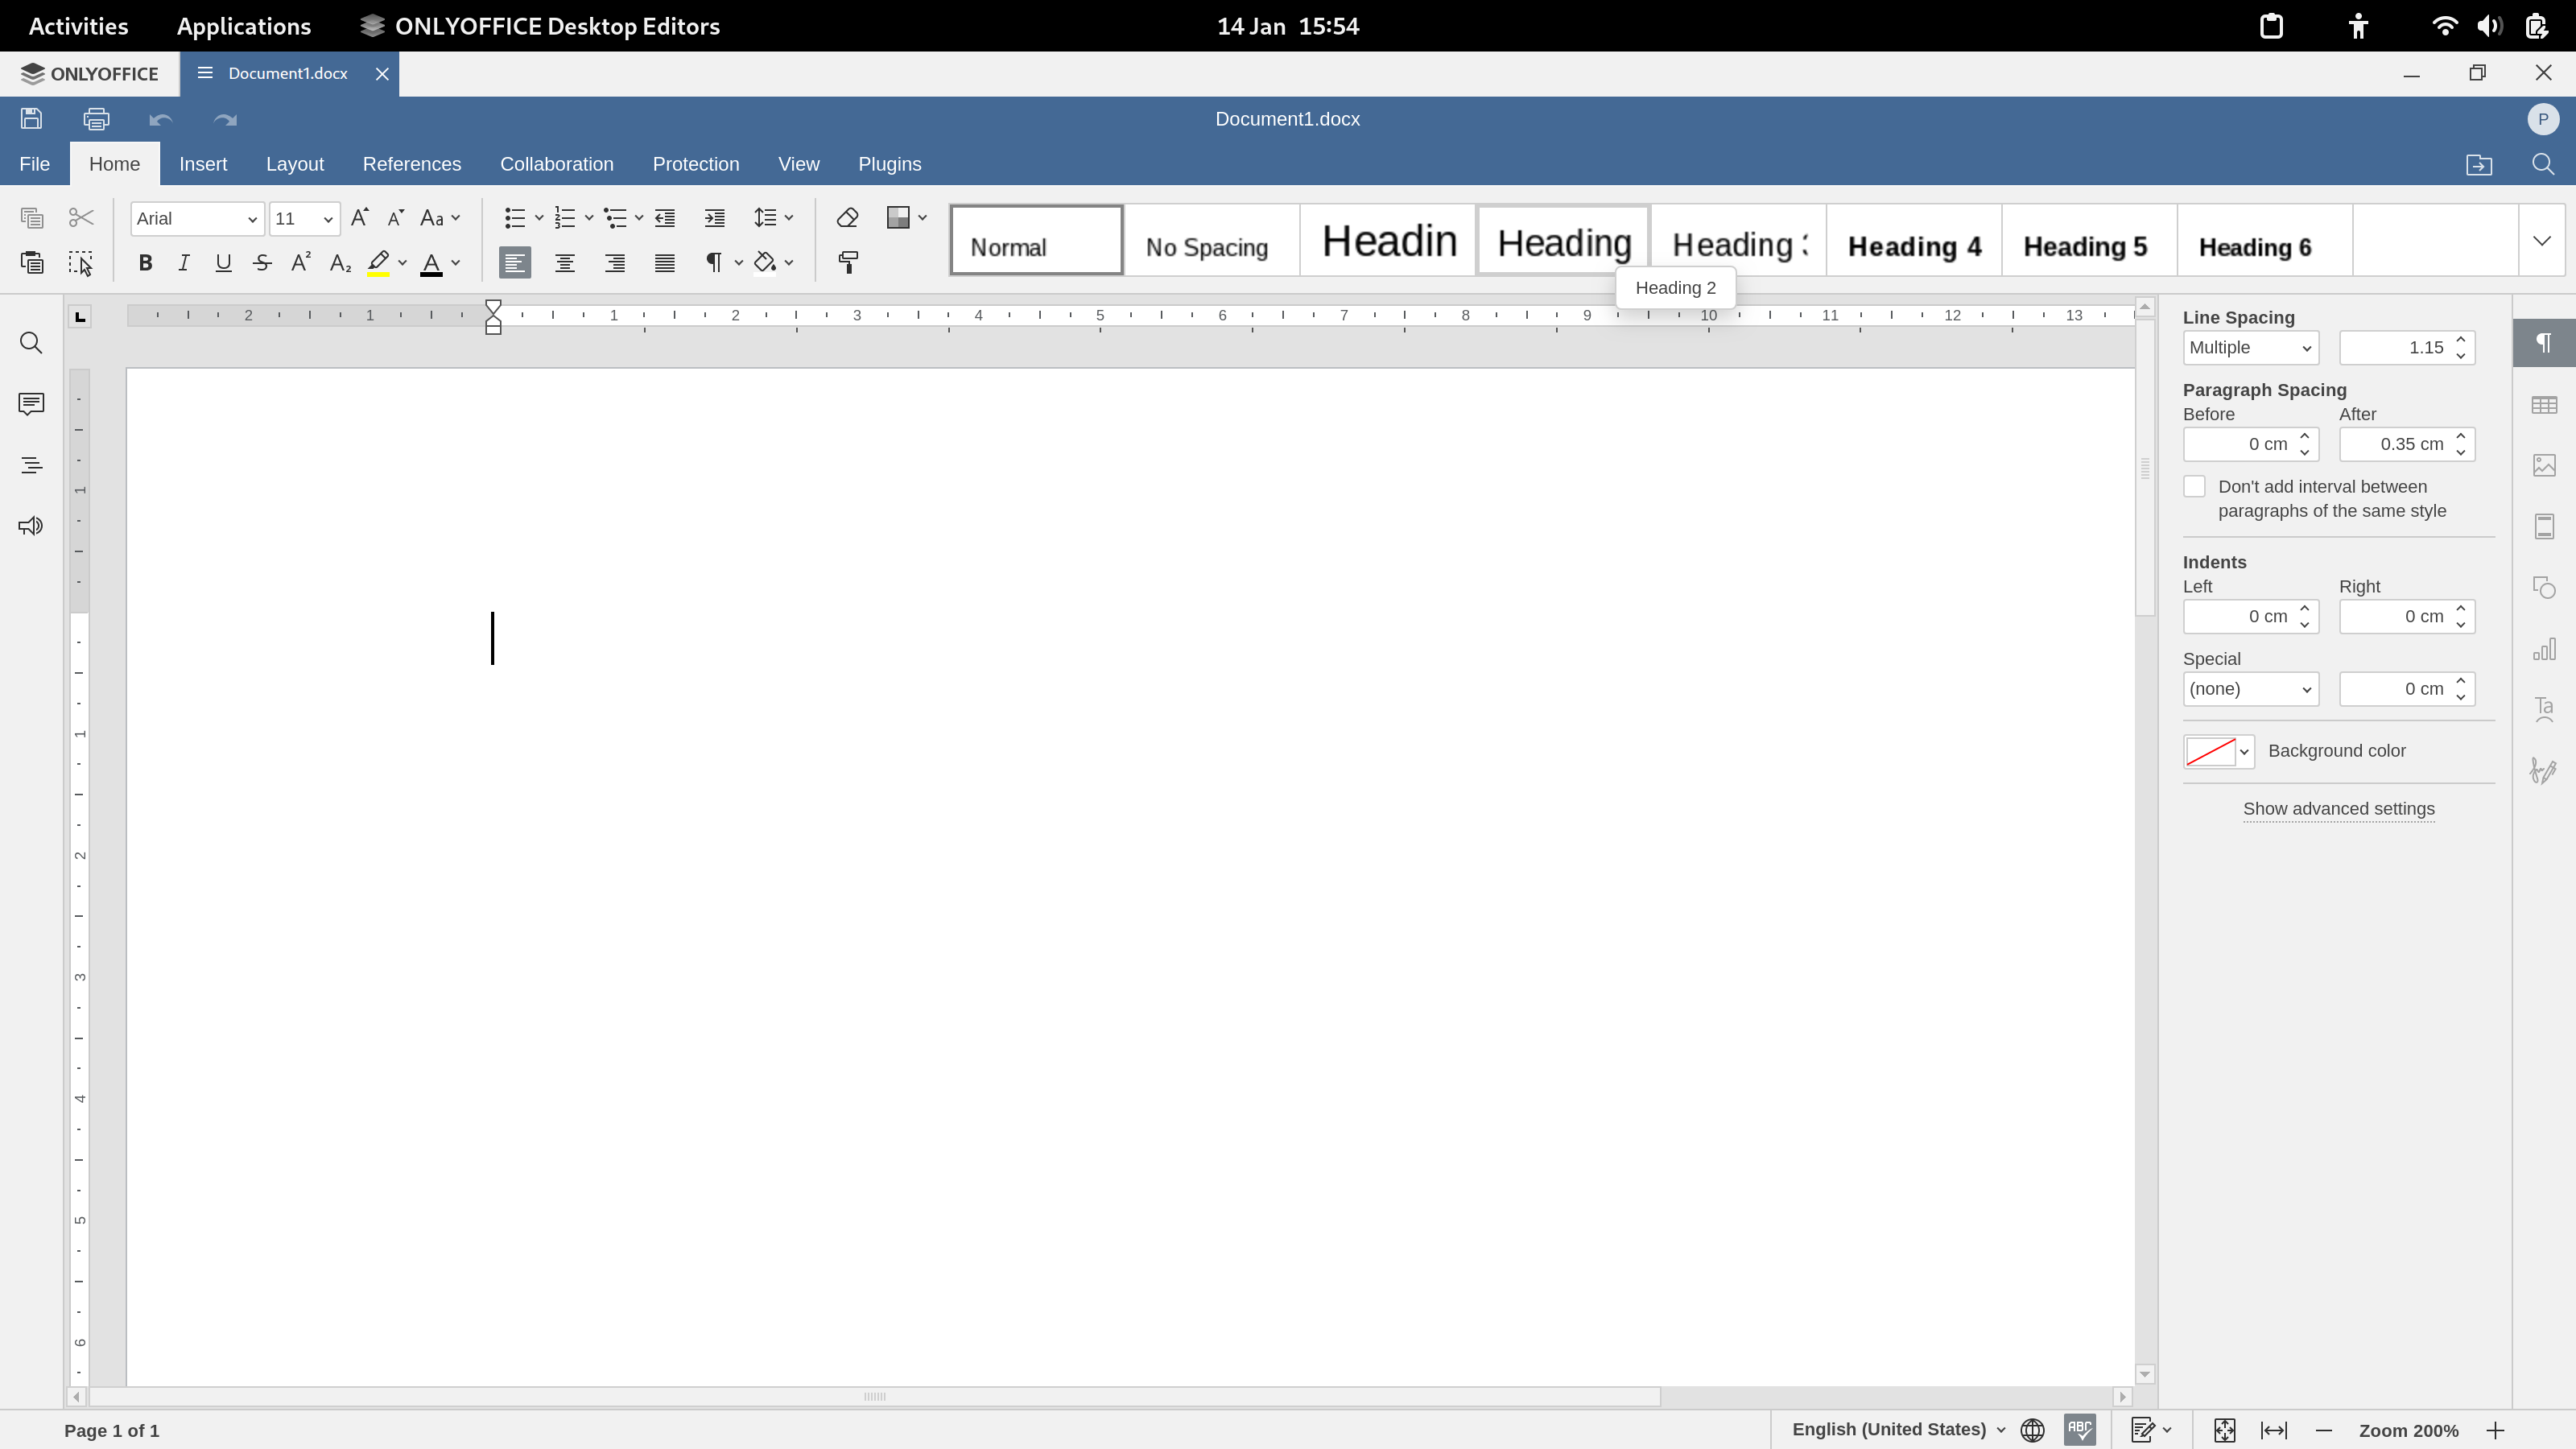
Task: Click the Copy icon
Action: 31,218
